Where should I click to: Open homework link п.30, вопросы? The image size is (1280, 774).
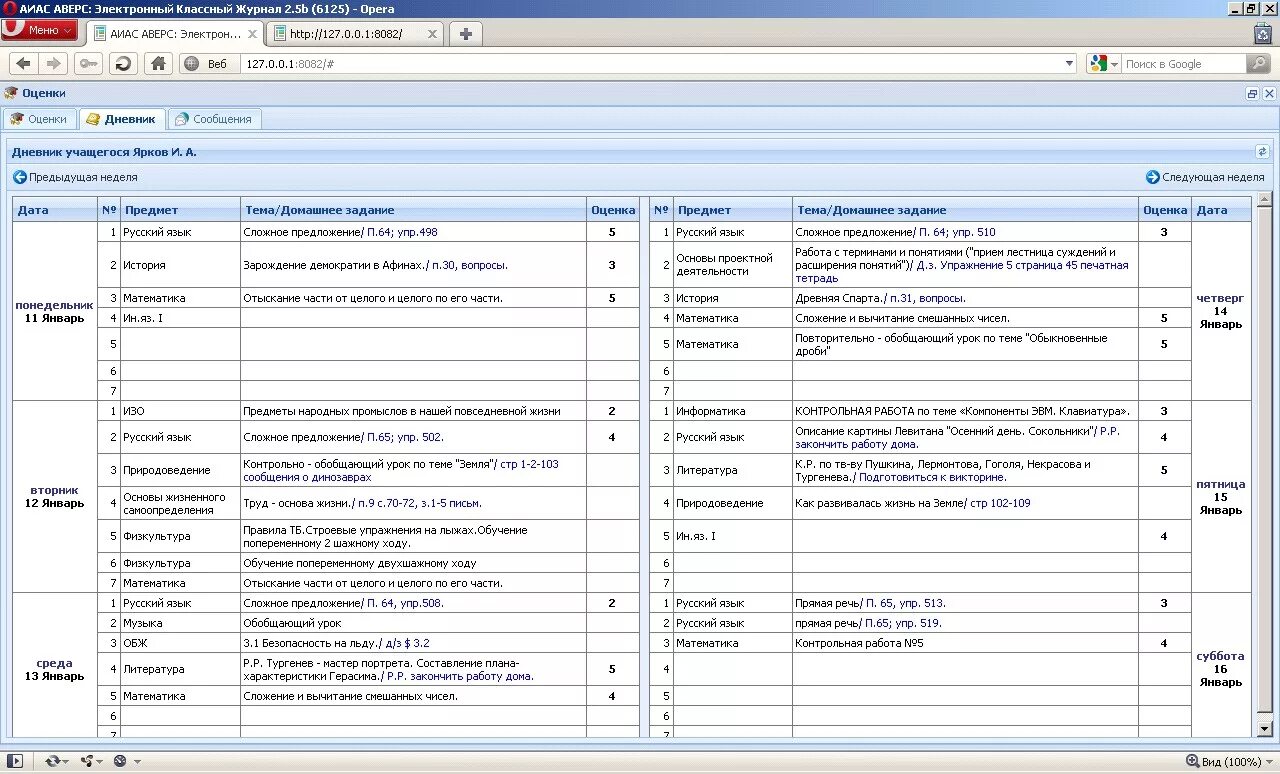click(x=469, y=265)
